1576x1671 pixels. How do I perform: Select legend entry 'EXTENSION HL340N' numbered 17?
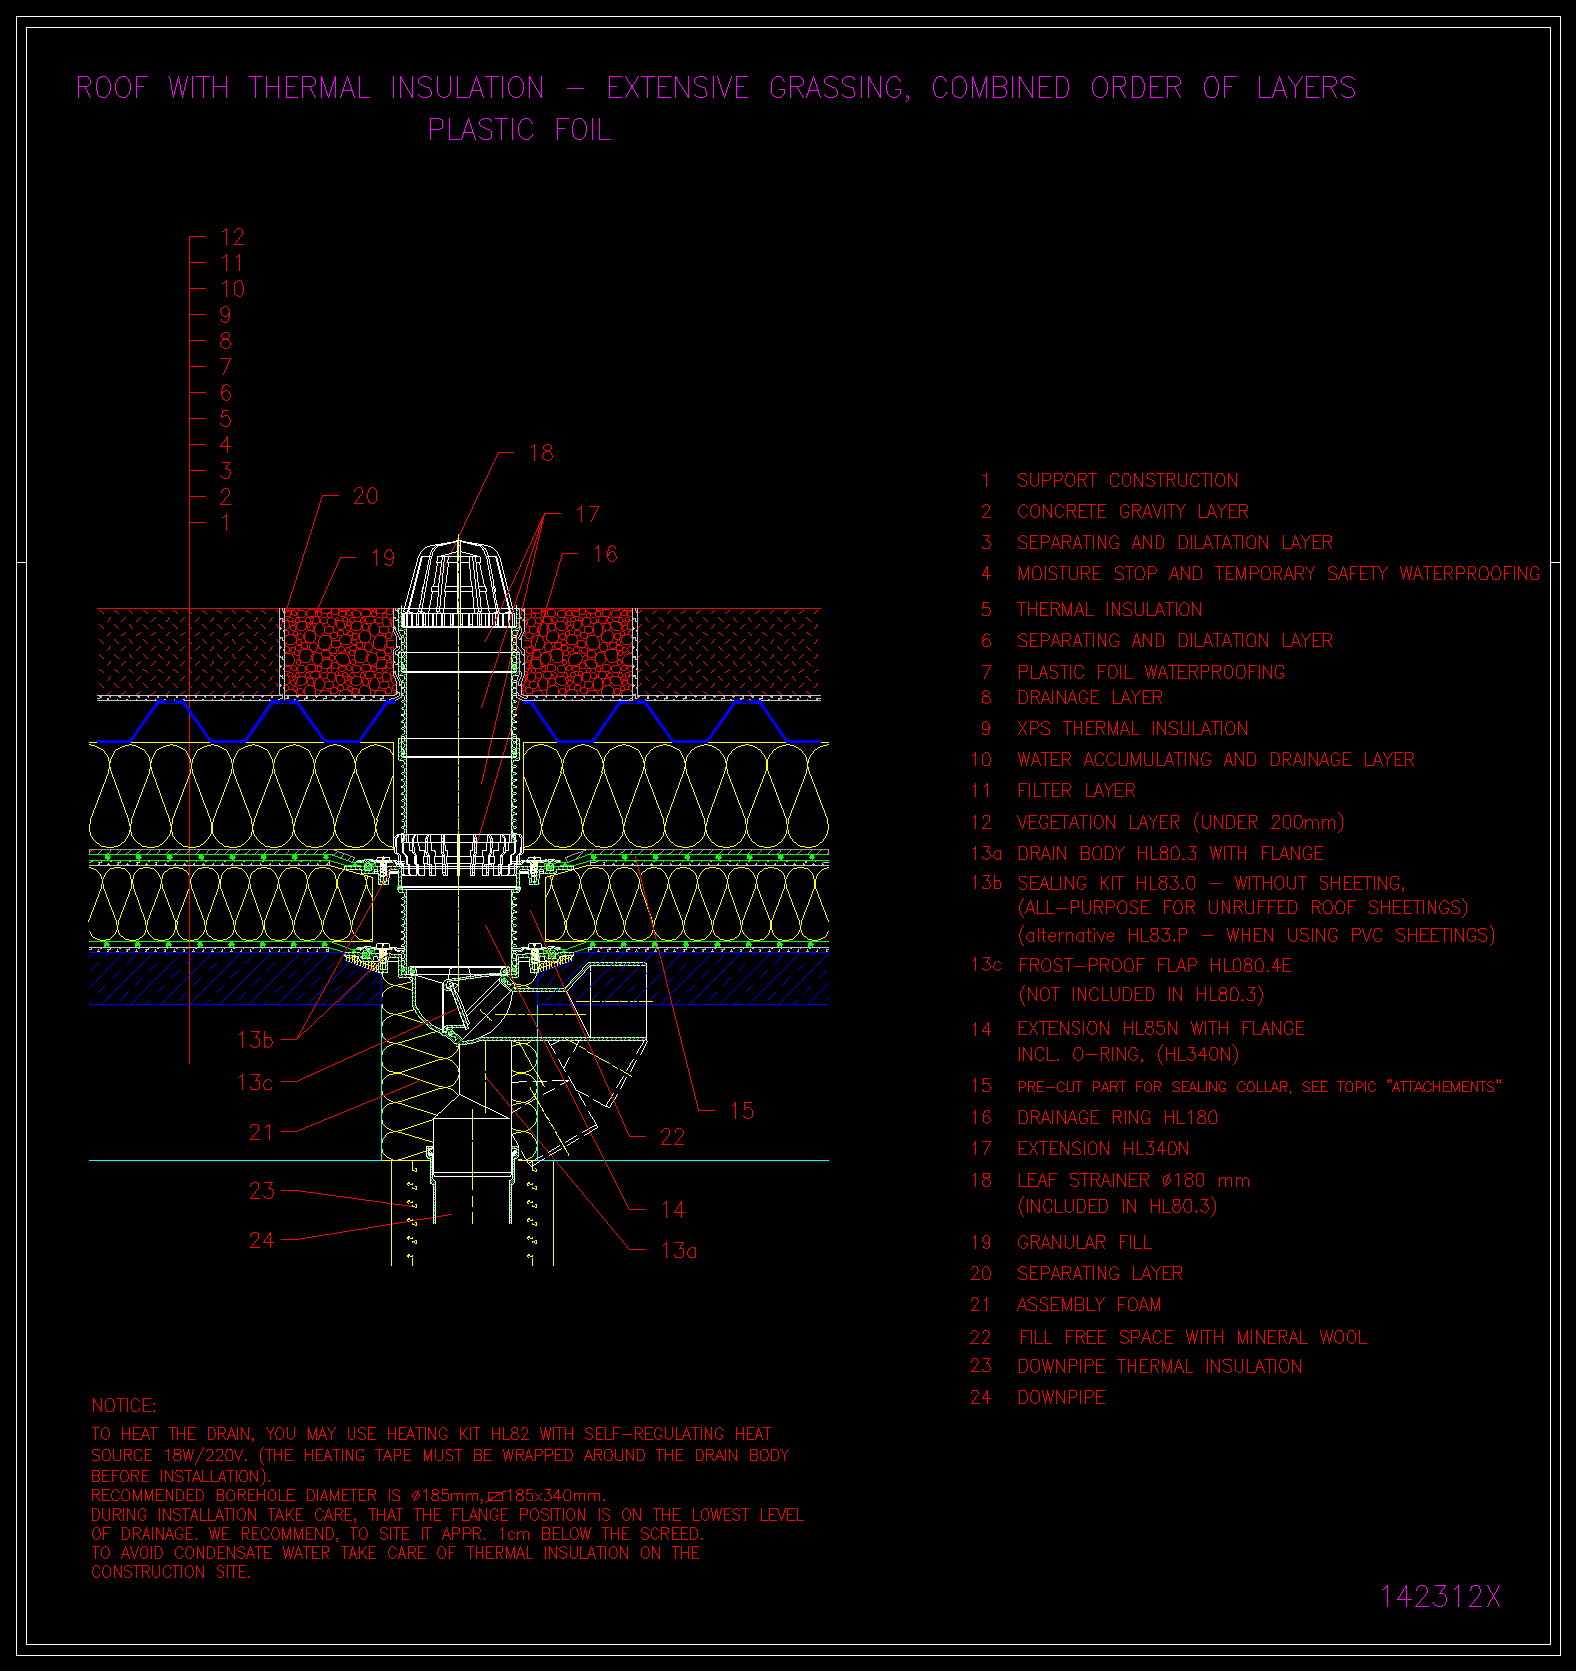(1103, 1150)
